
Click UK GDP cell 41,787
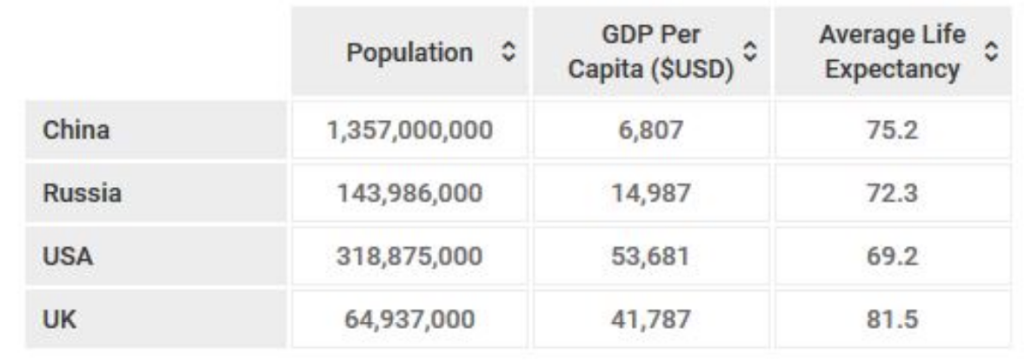click(651, 319)
